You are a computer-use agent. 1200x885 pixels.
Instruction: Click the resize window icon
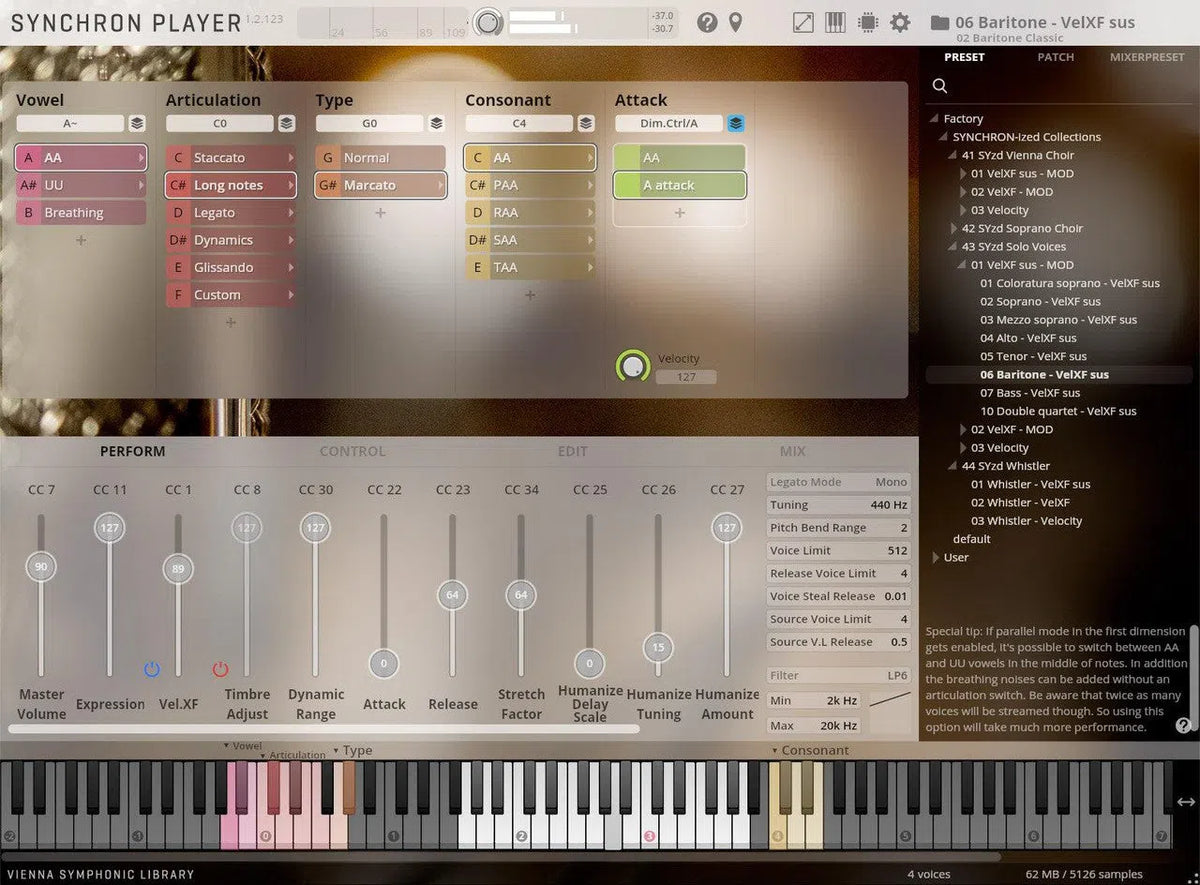[803, 21]
